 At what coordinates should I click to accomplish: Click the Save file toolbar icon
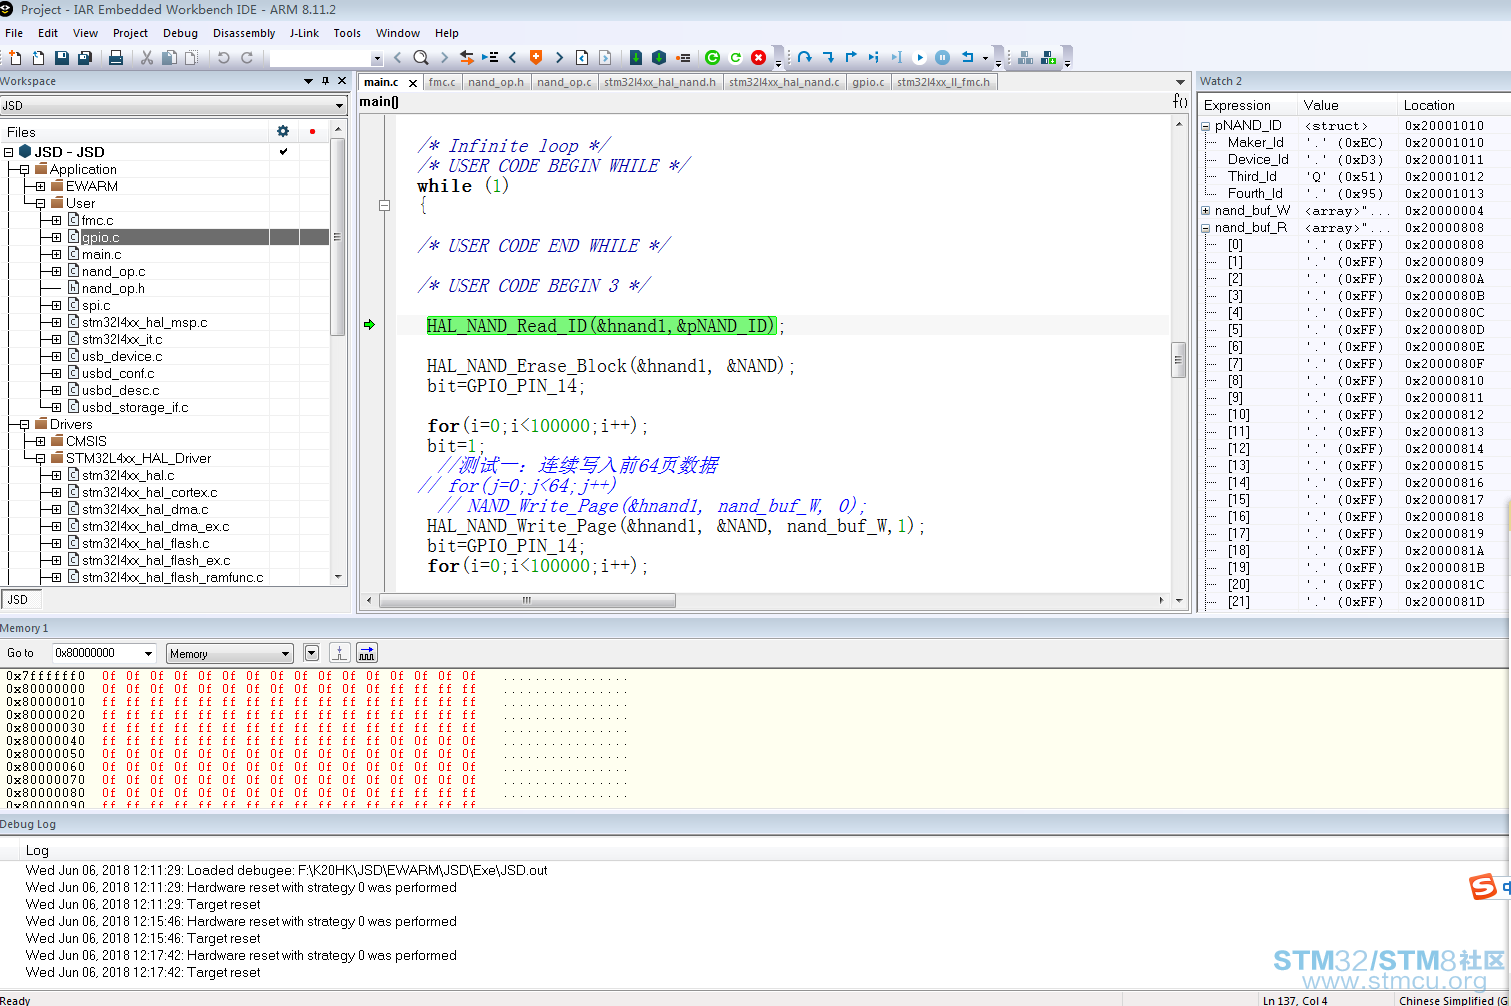pos(61,58)
